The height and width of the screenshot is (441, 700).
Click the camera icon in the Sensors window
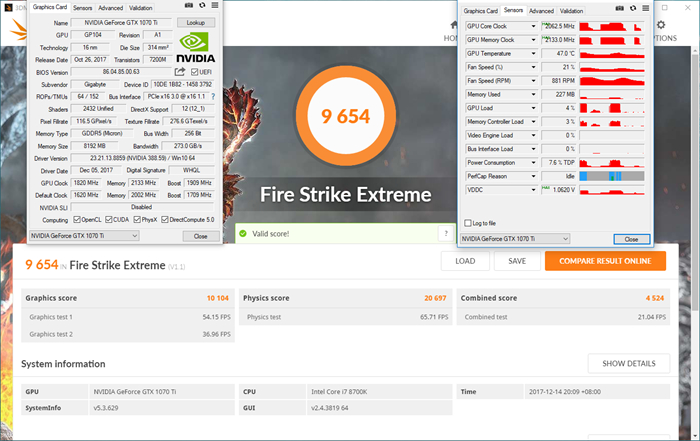coord(618,9)
